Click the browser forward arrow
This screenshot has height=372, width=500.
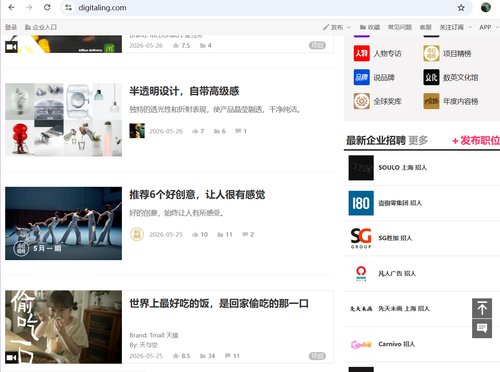(29, 7)
